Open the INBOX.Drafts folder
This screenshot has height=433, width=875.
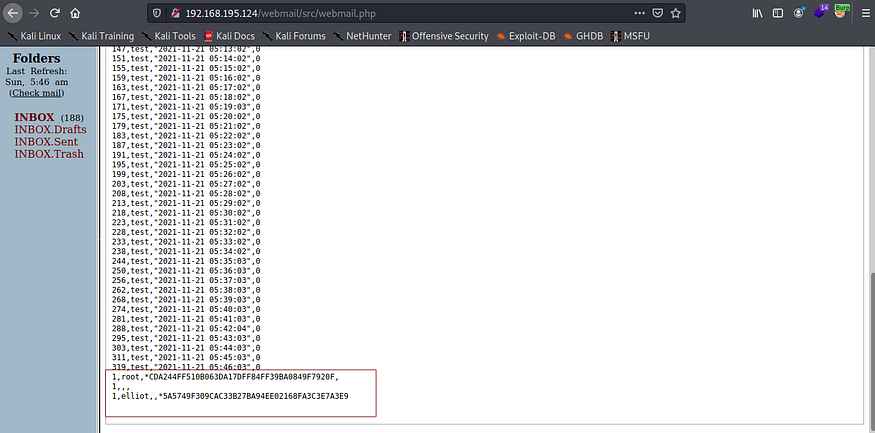(50, 129)
